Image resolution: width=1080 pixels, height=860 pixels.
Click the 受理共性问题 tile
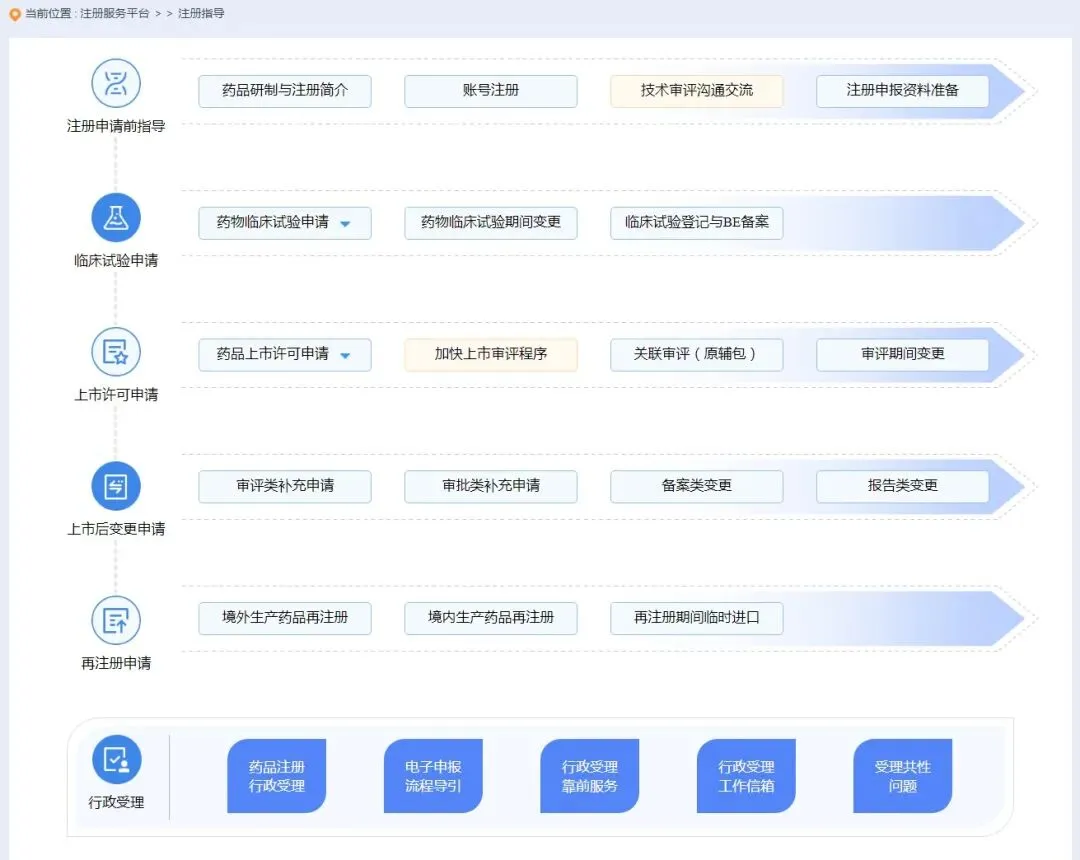(901, 776)
